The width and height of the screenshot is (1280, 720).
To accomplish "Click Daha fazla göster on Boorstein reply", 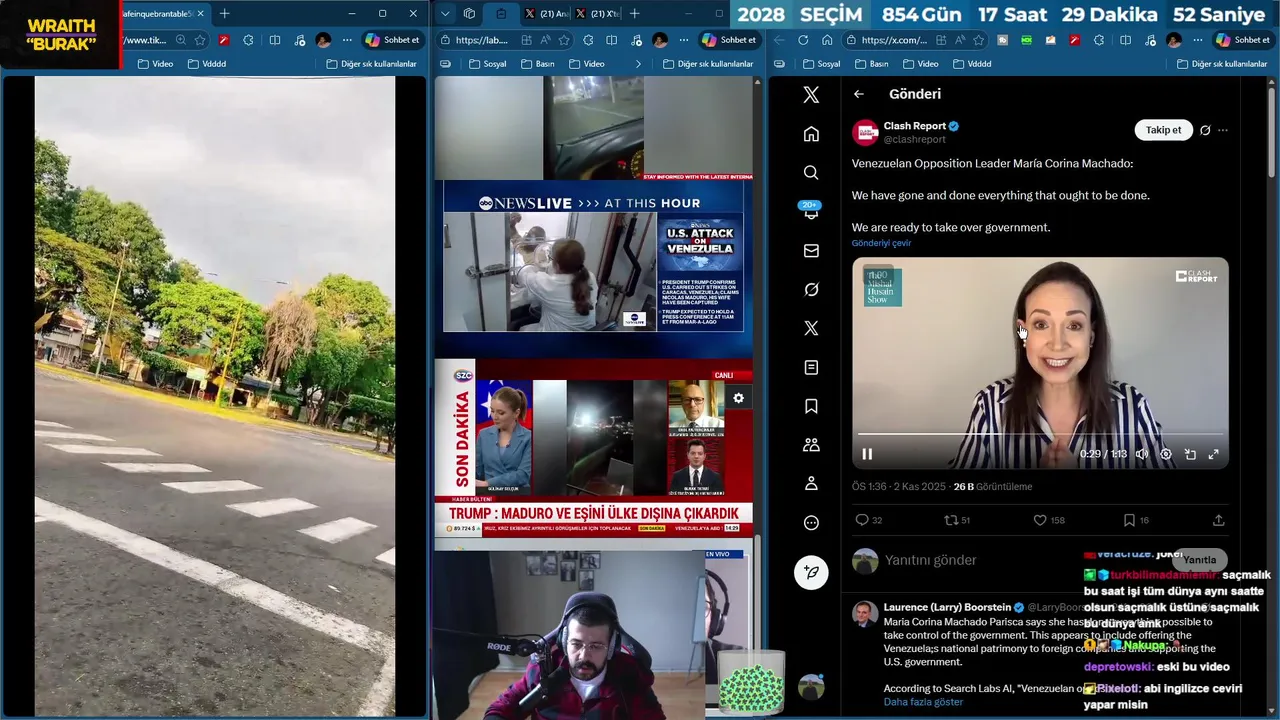I will coord(923,702).
